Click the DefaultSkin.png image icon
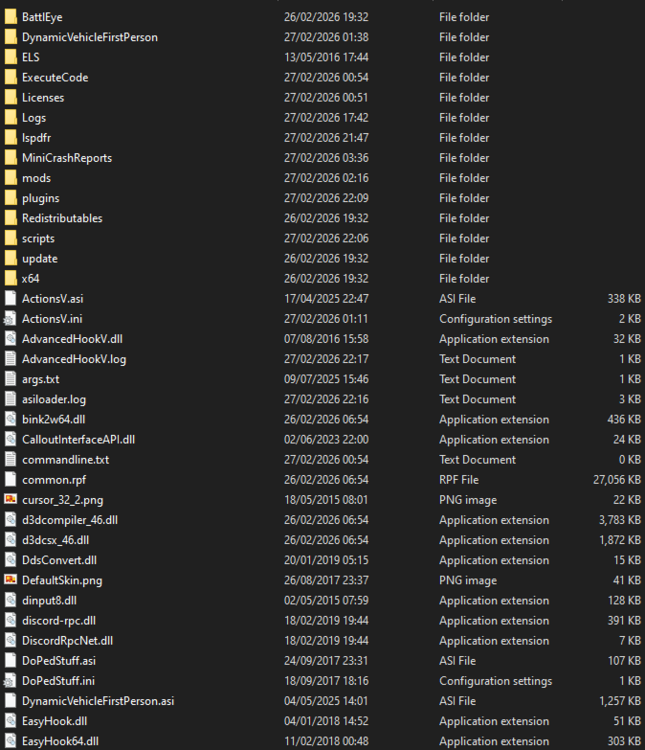This screenshot has height=750, width=645. point(11,579)
